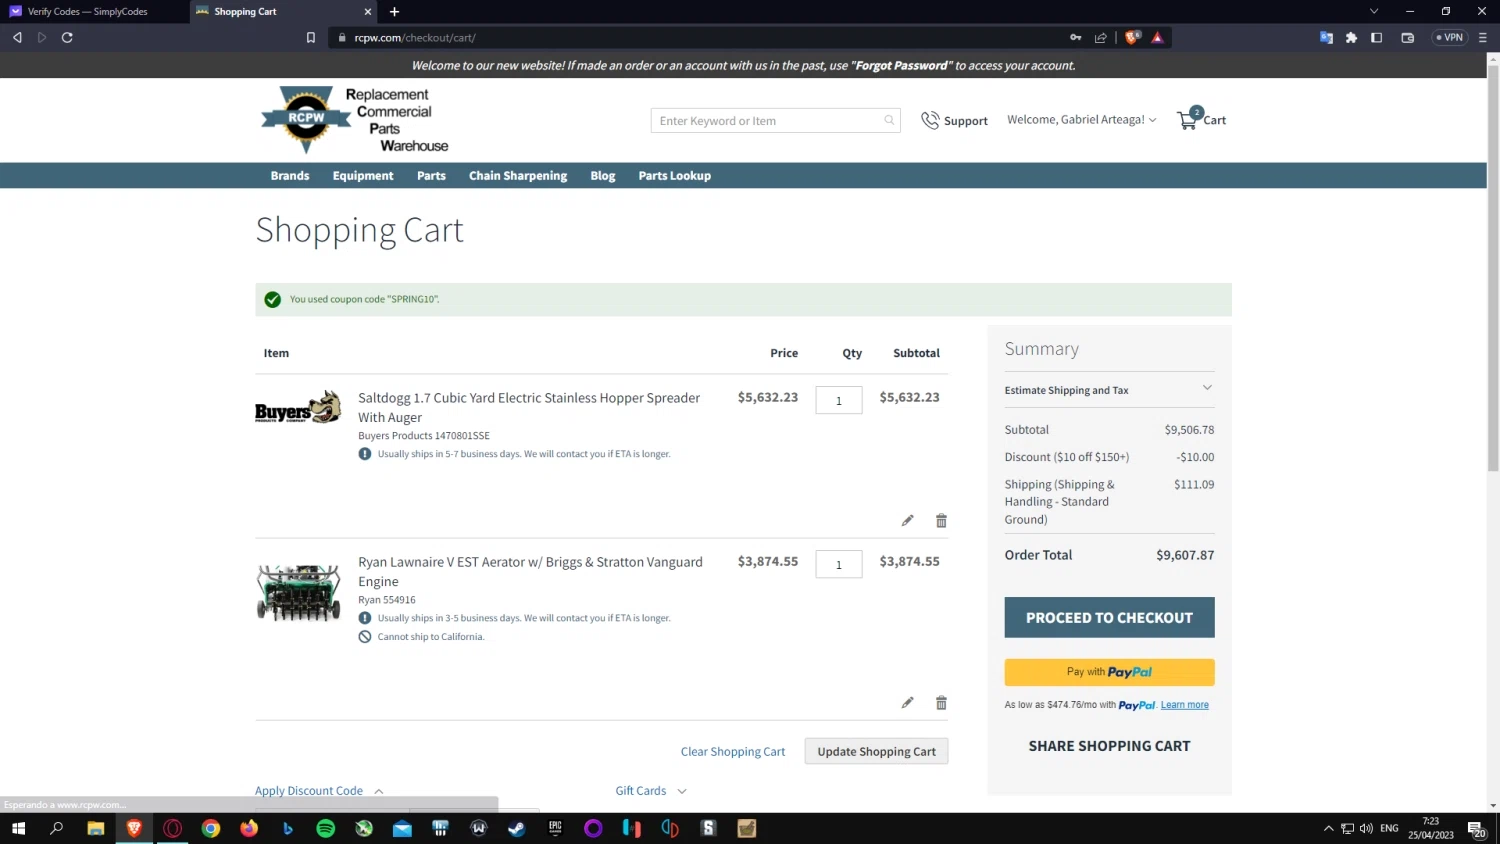Edit Saltdogg spreader item pencil icon
This screenshot has width=1500, height=844.
907,520
